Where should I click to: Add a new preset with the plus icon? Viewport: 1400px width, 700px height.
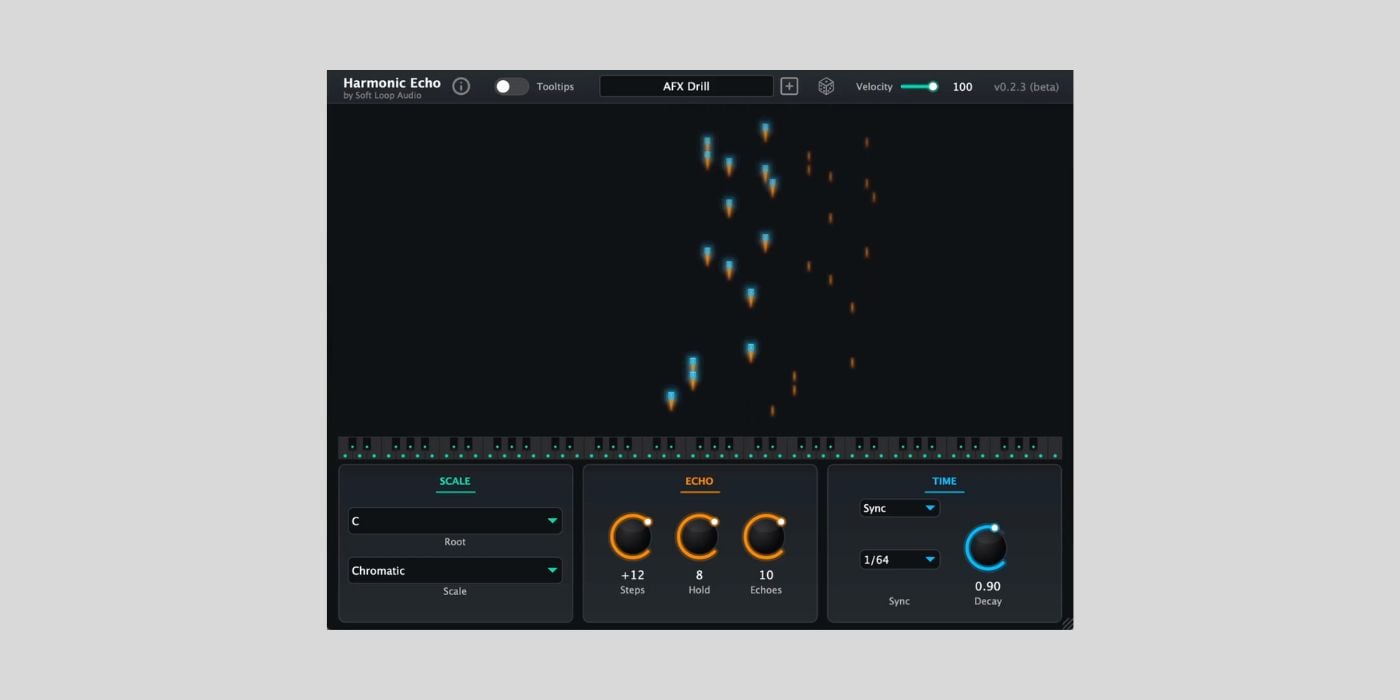(x=789, y=86)
